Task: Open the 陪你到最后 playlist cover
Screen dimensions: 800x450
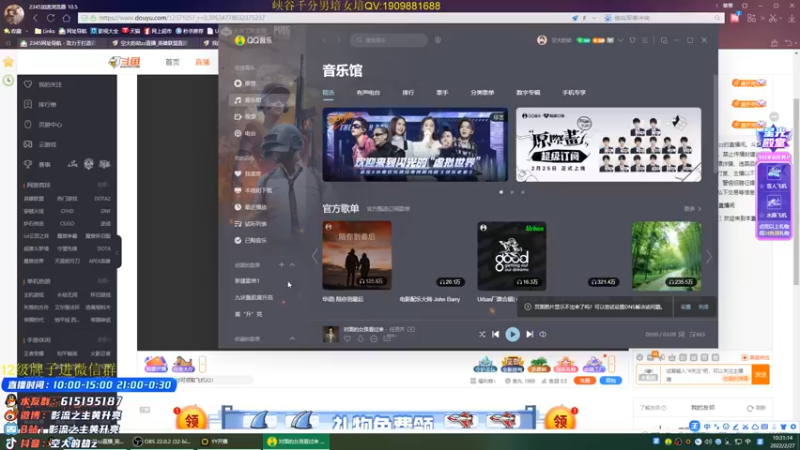Action: 357,256
